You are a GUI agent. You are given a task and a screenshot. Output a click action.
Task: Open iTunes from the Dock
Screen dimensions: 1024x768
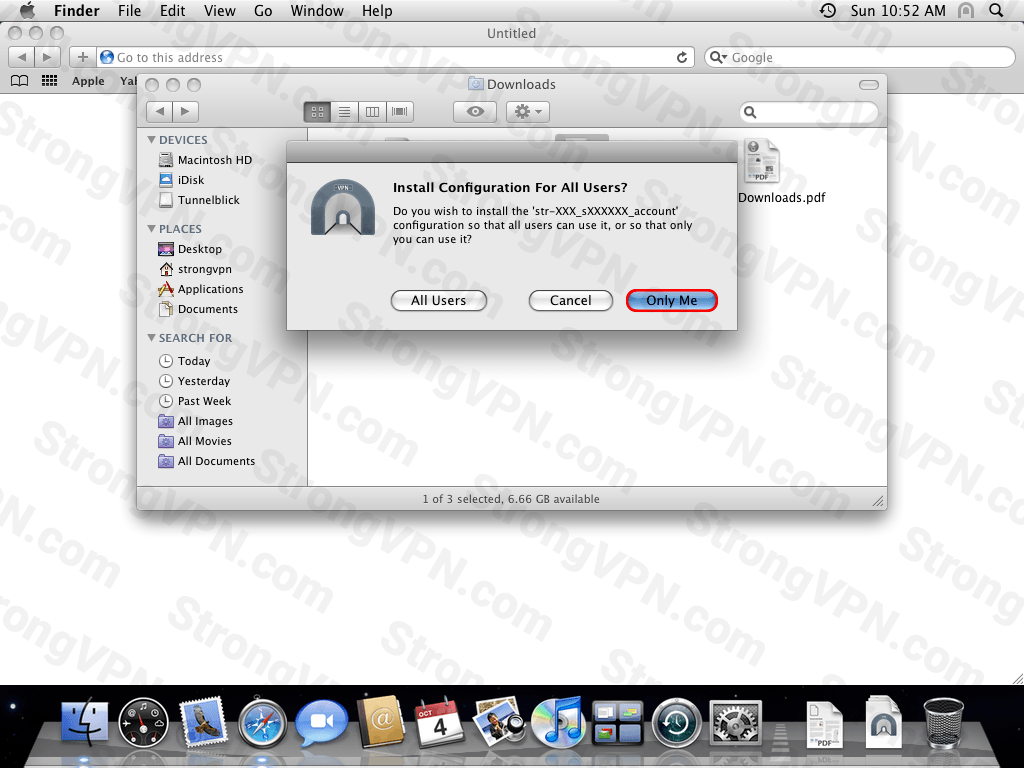coord(557,722)
